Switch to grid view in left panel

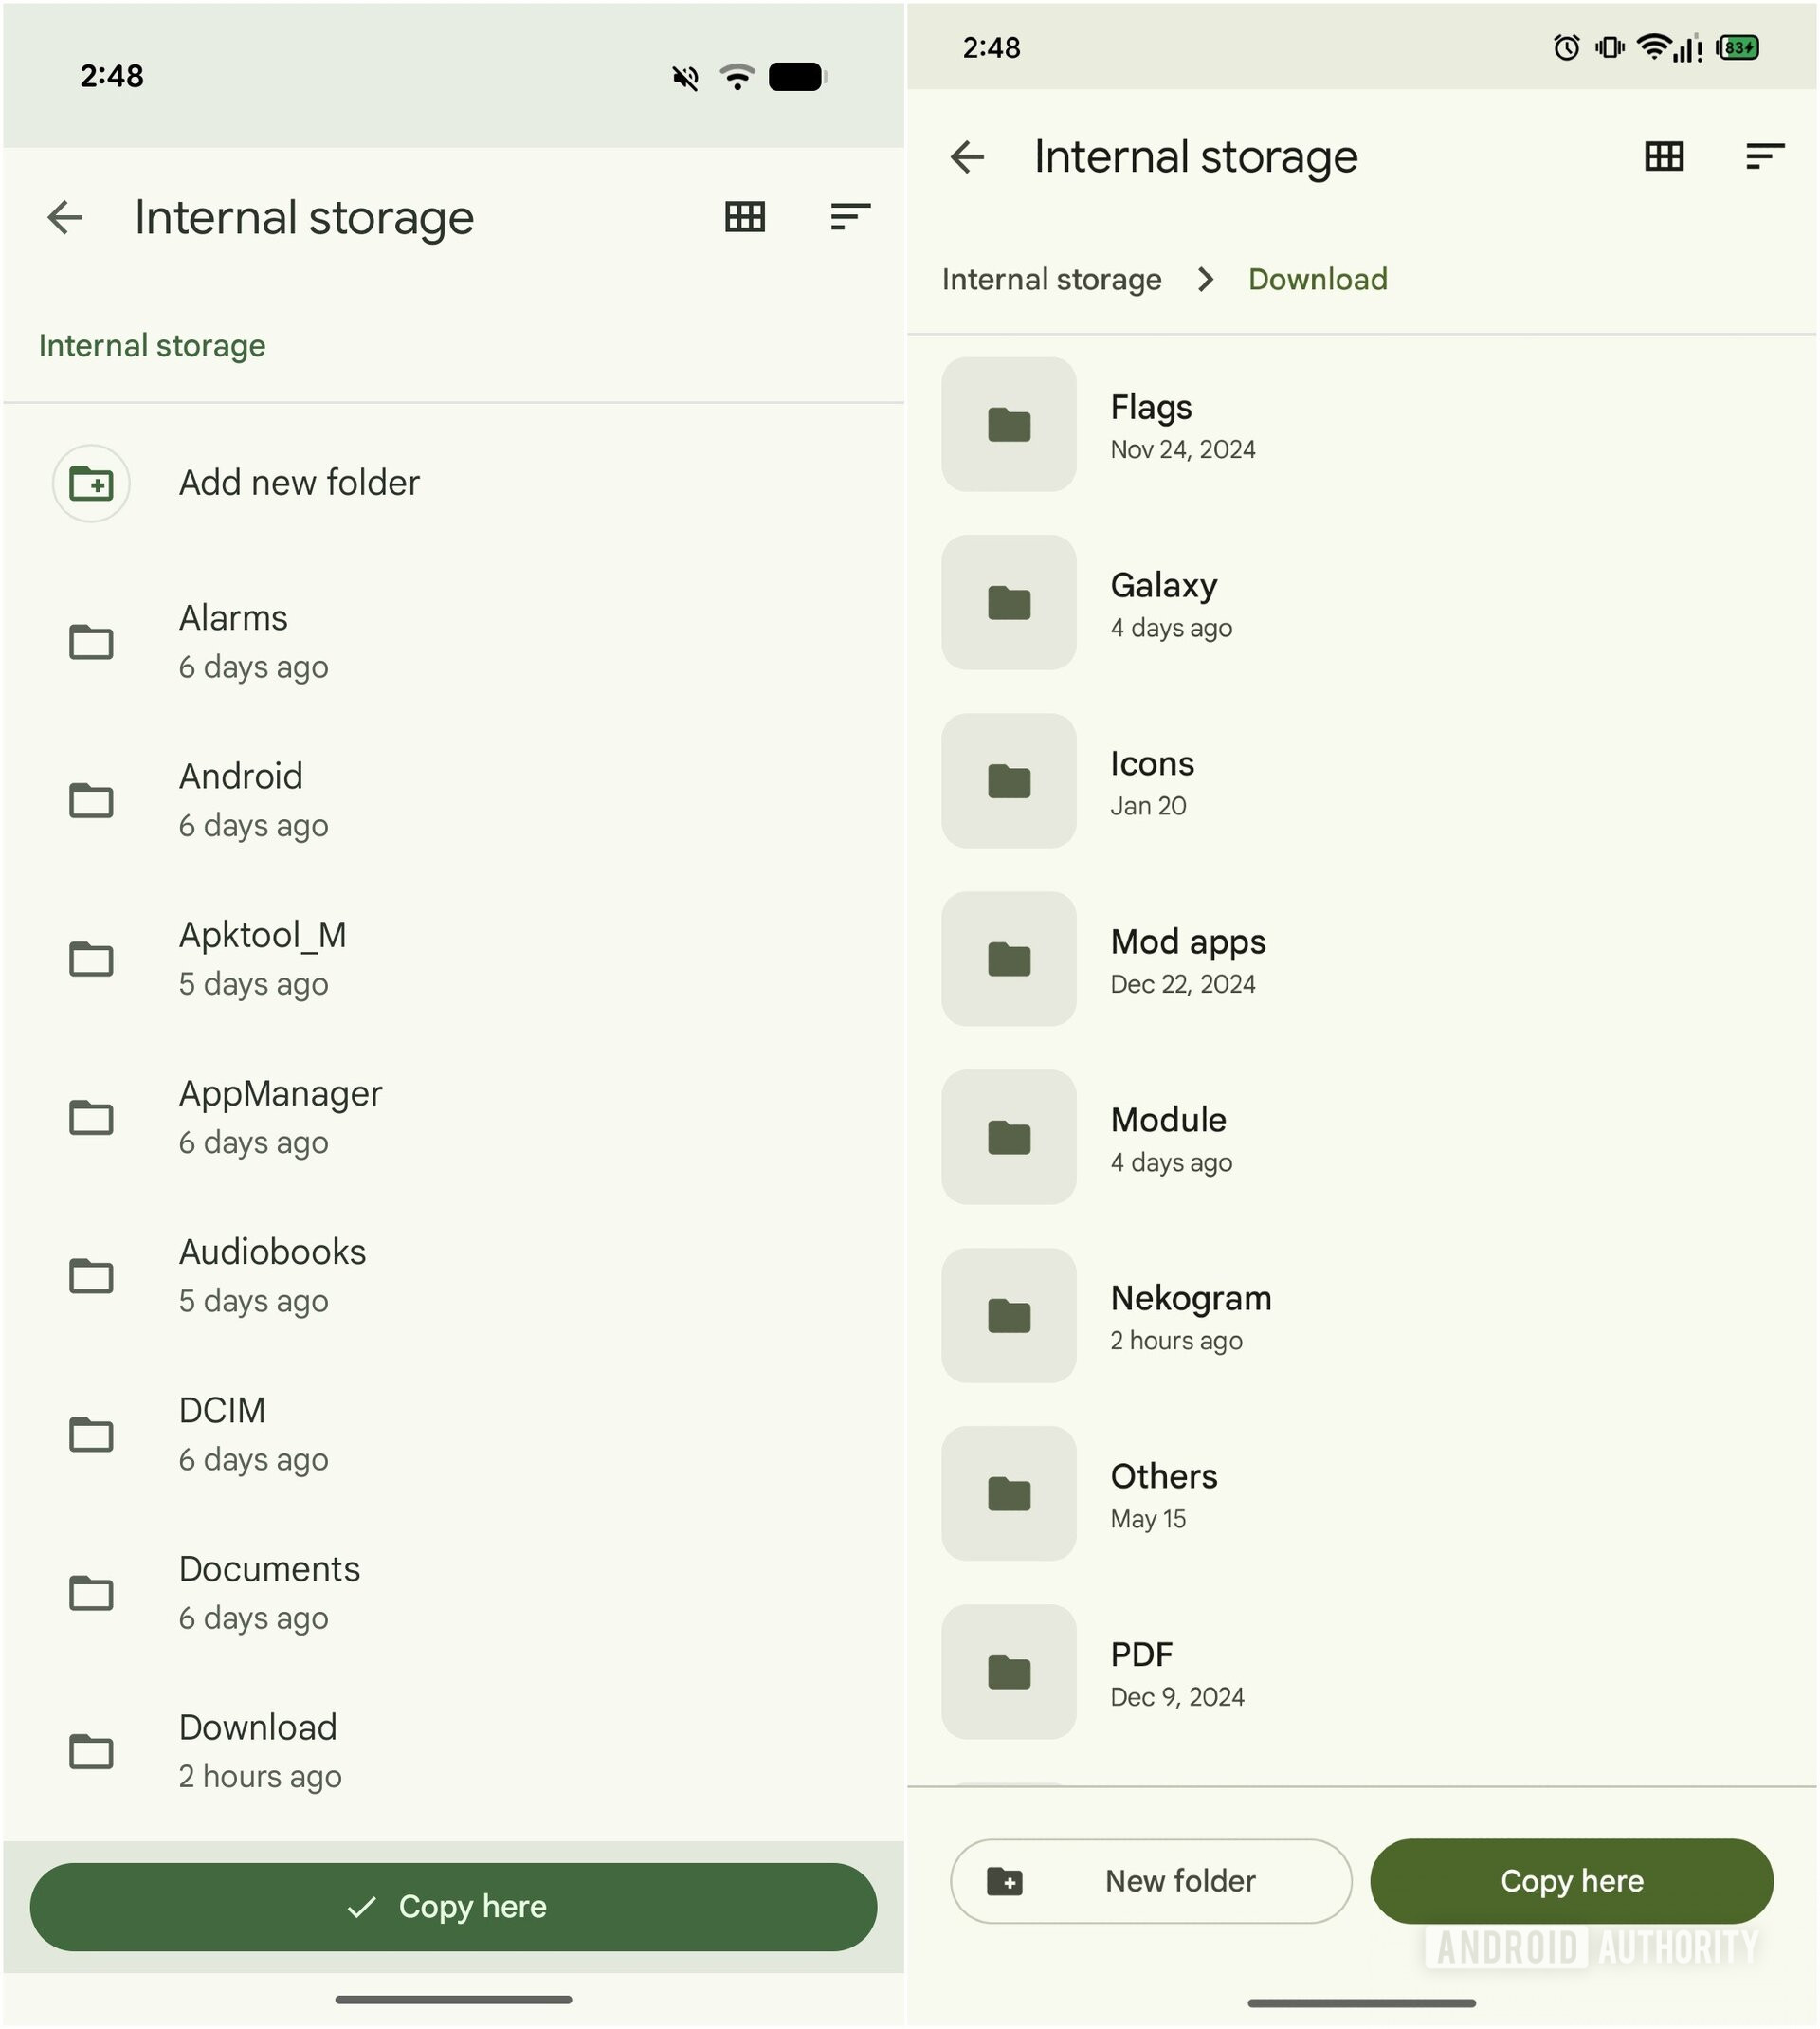pyautogui.click(x=745, y=217)
